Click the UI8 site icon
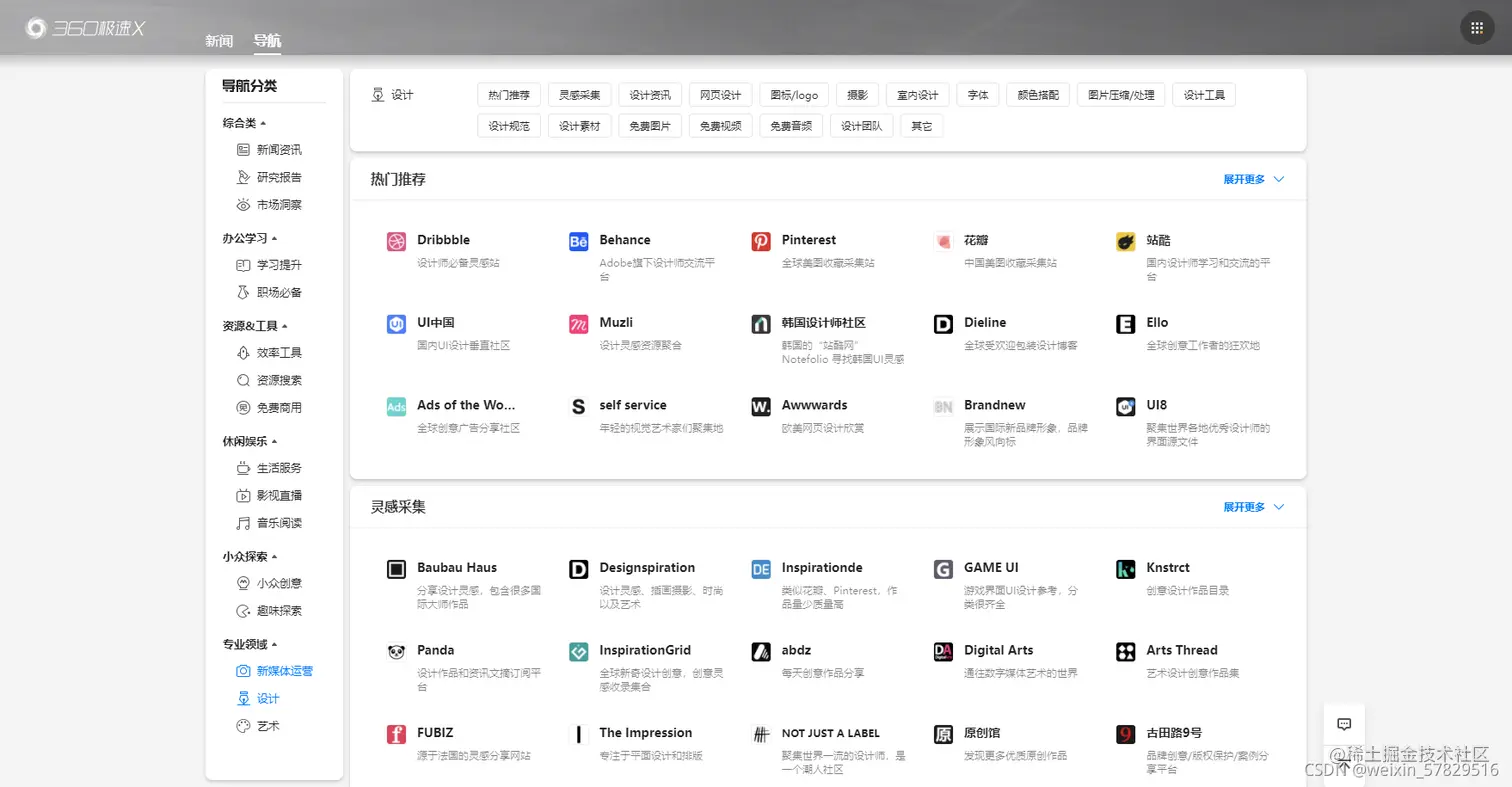1512x787 pixels. click(x=1125, y=407)
